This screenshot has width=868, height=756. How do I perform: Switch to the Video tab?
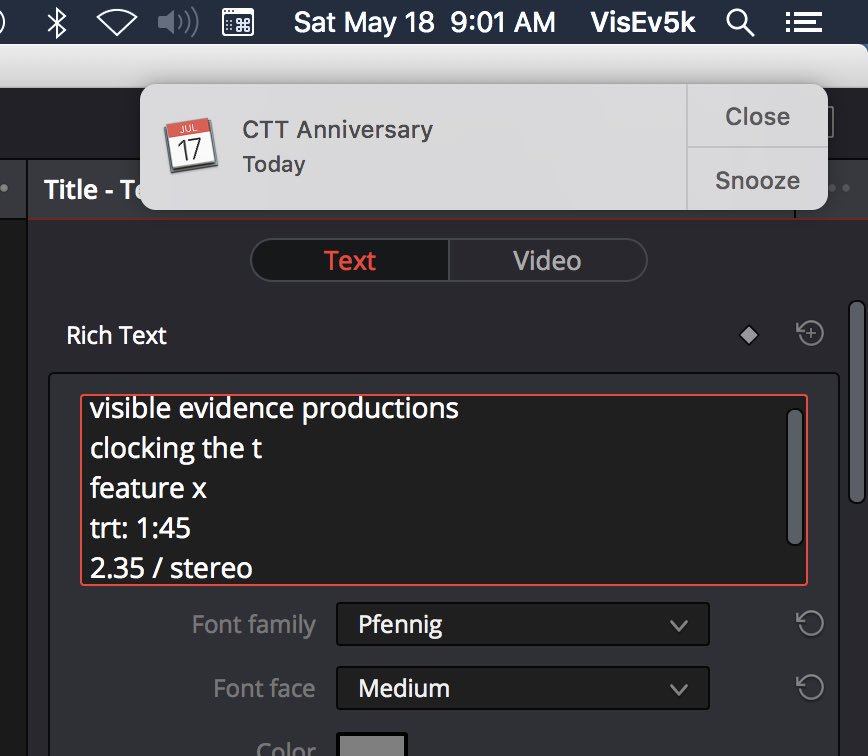coord(547,261)
